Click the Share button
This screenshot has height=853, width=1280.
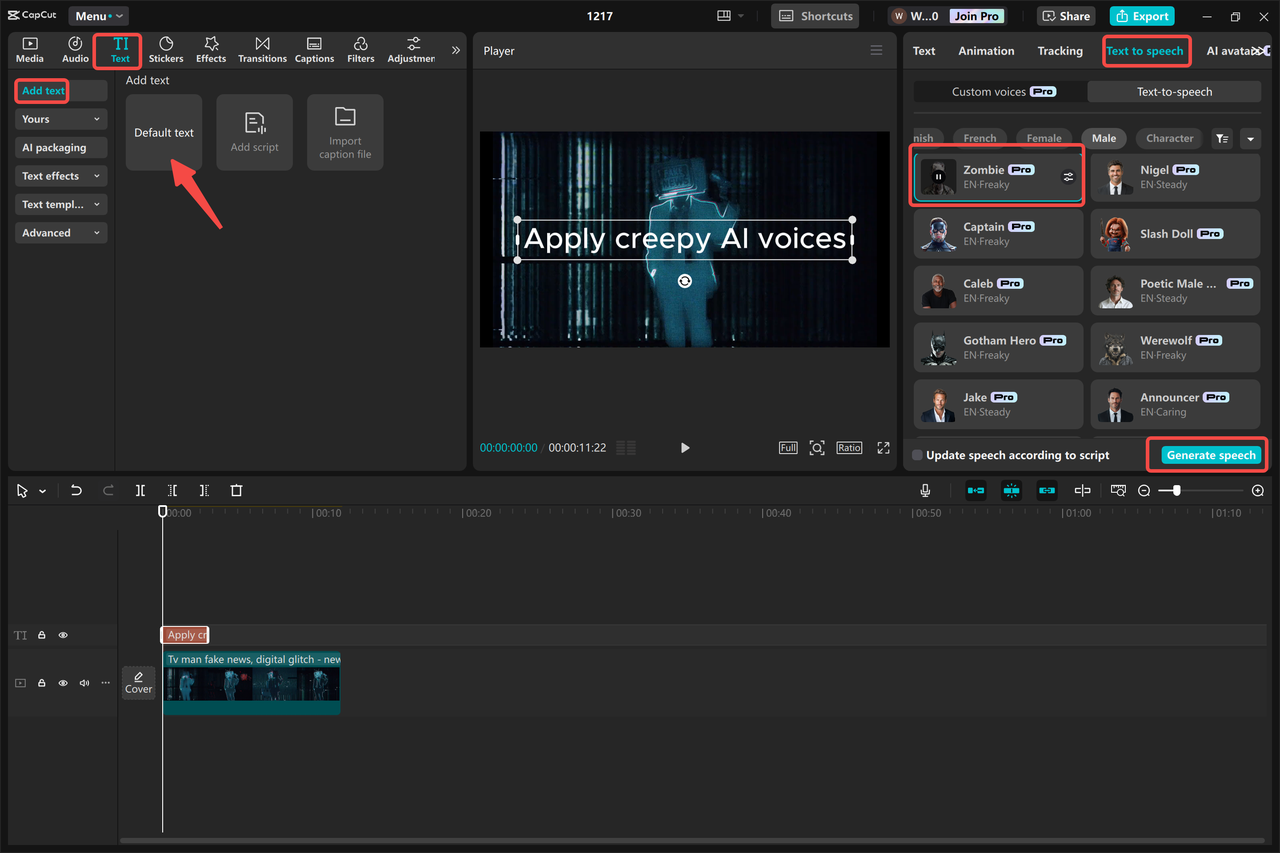tap(1066, 16)
